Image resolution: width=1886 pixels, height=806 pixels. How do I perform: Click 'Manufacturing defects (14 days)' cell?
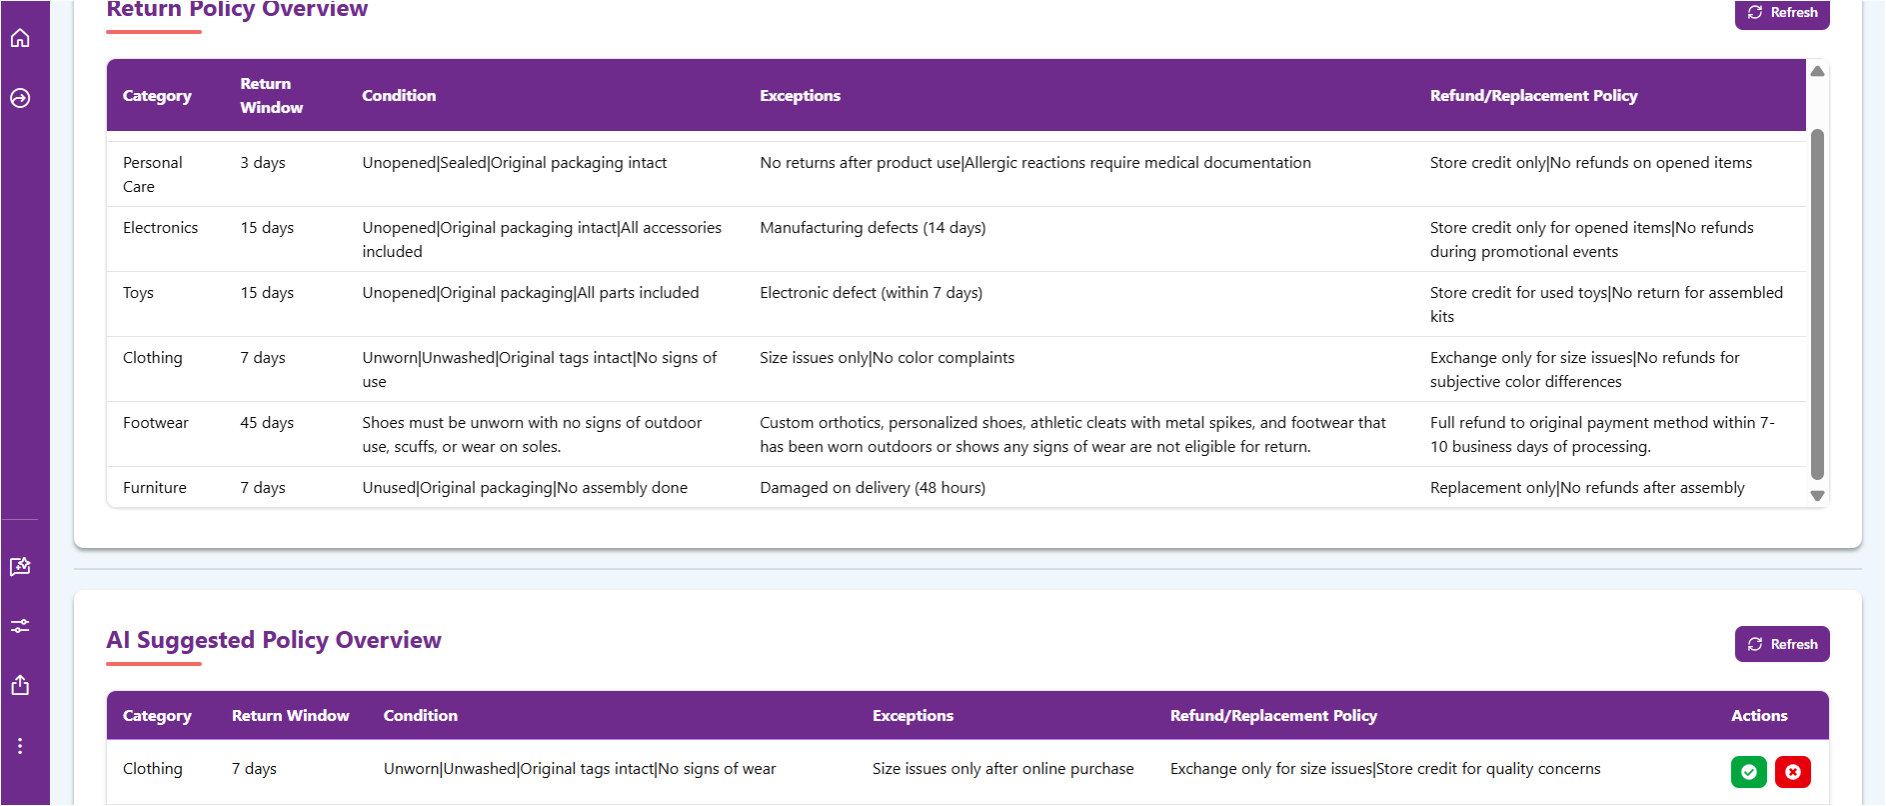[872, 228]
